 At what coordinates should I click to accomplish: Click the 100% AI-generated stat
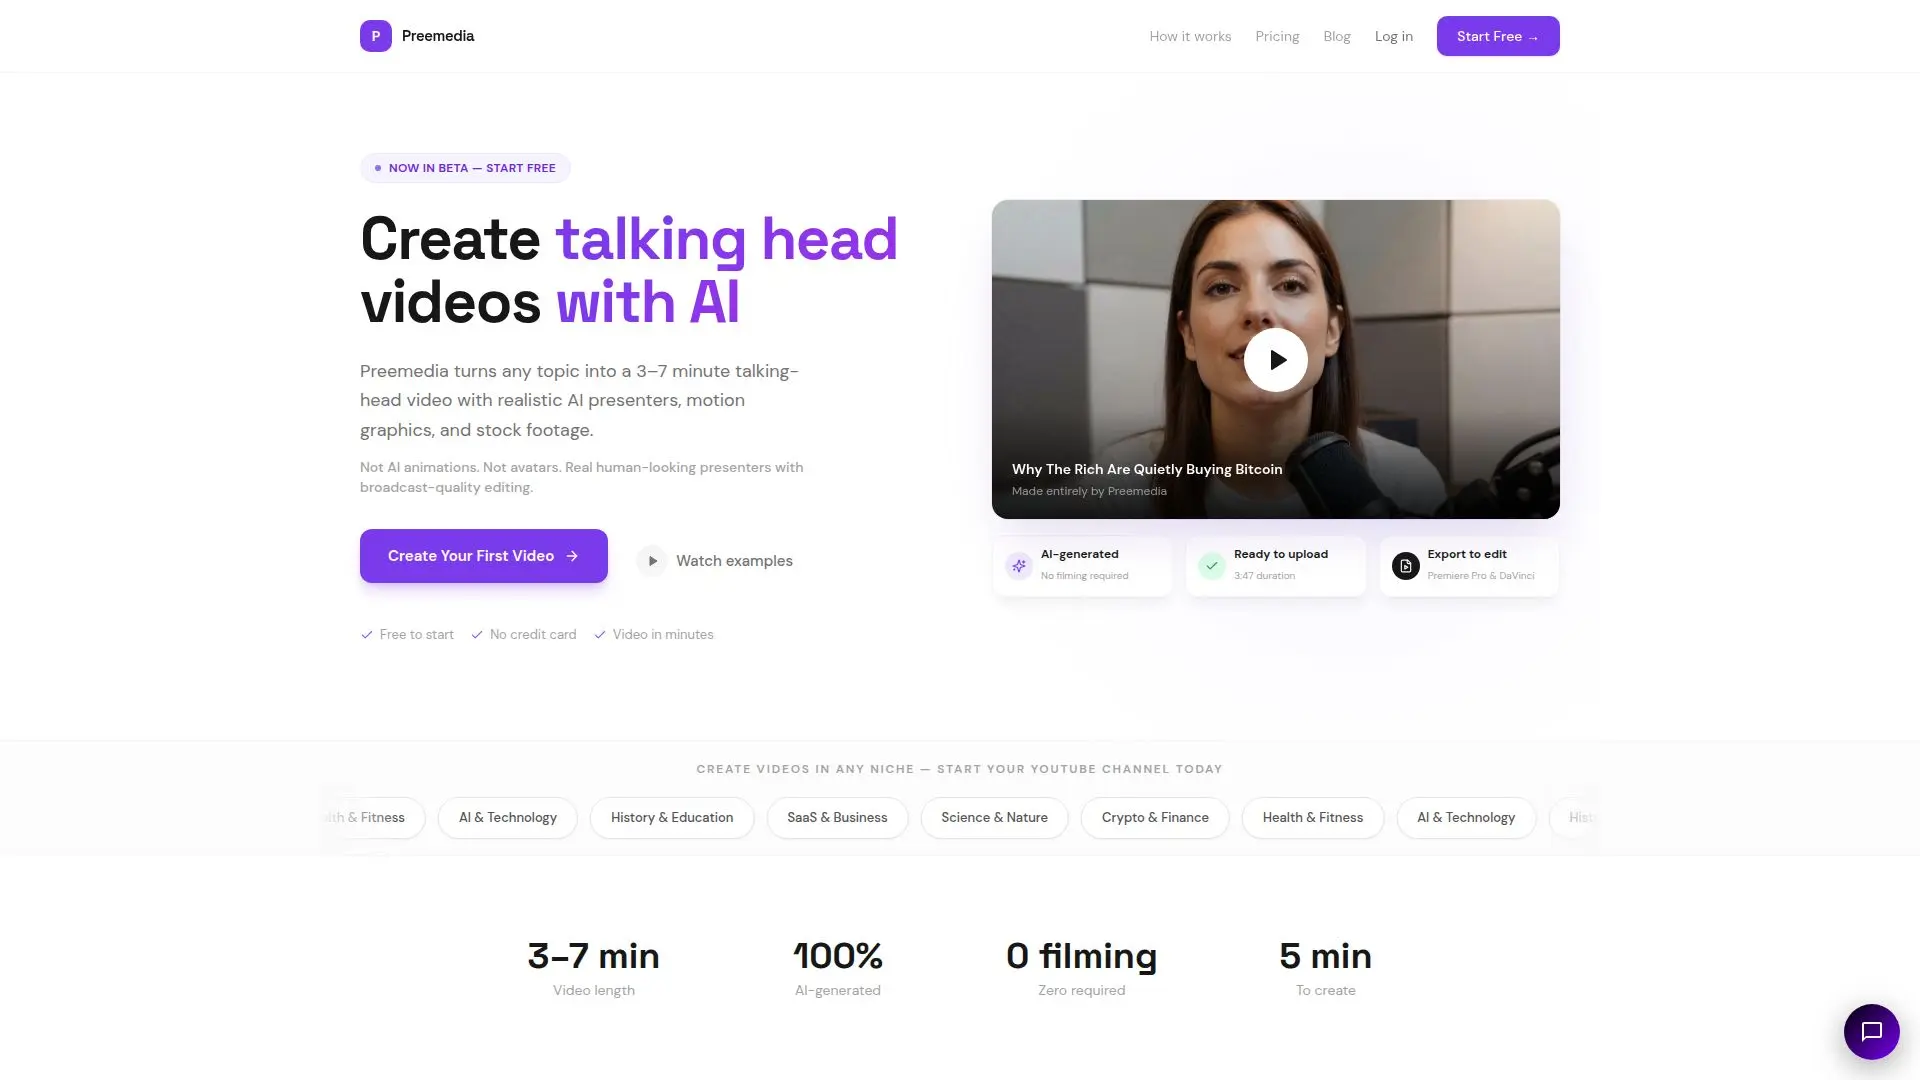[838, 968]
